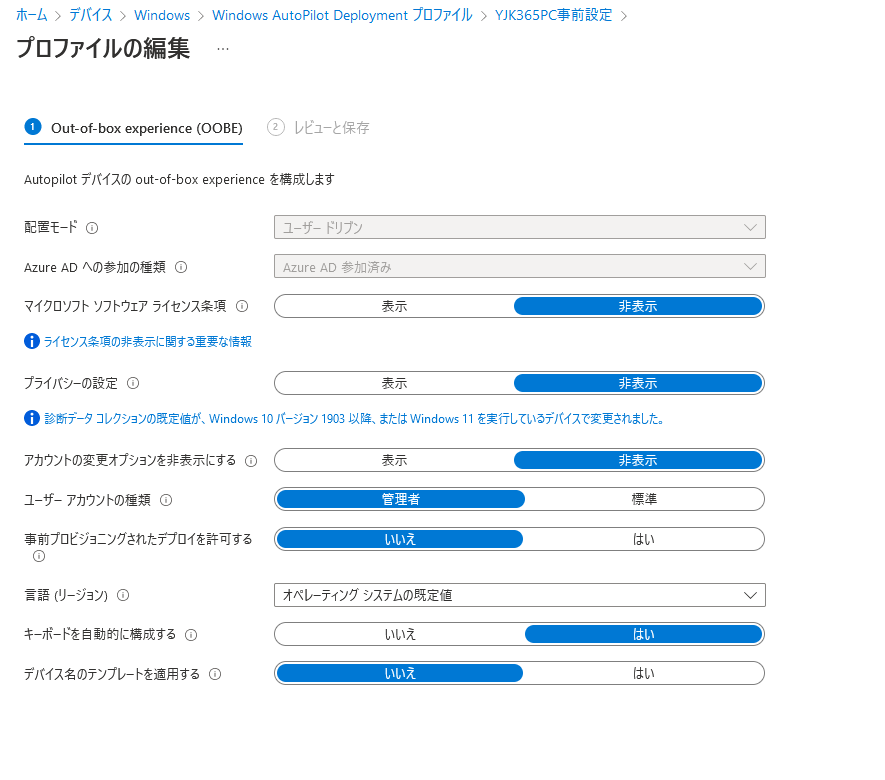Open 診断データ コレクションの既定値 notice link
885x780 pixels.
[354, 418]
